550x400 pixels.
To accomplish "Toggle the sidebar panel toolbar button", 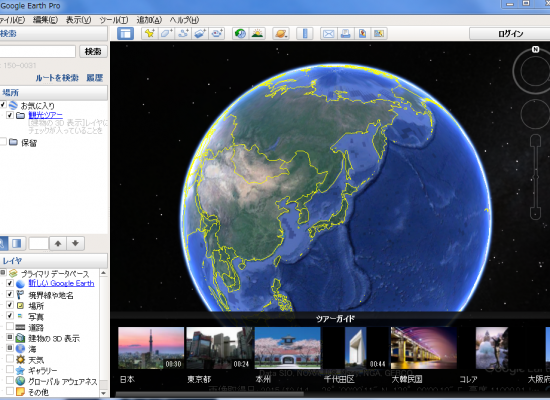I will (x=125, y=34).
